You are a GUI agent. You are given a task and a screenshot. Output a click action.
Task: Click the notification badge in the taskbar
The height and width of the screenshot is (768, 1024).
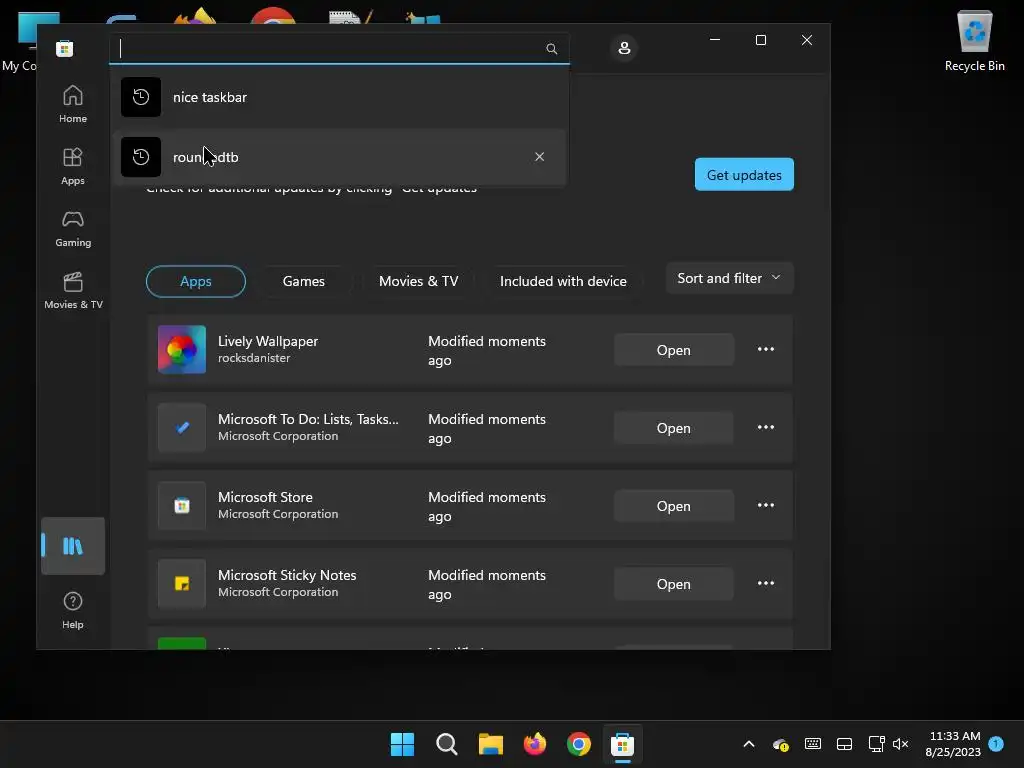tap(996, 743)
